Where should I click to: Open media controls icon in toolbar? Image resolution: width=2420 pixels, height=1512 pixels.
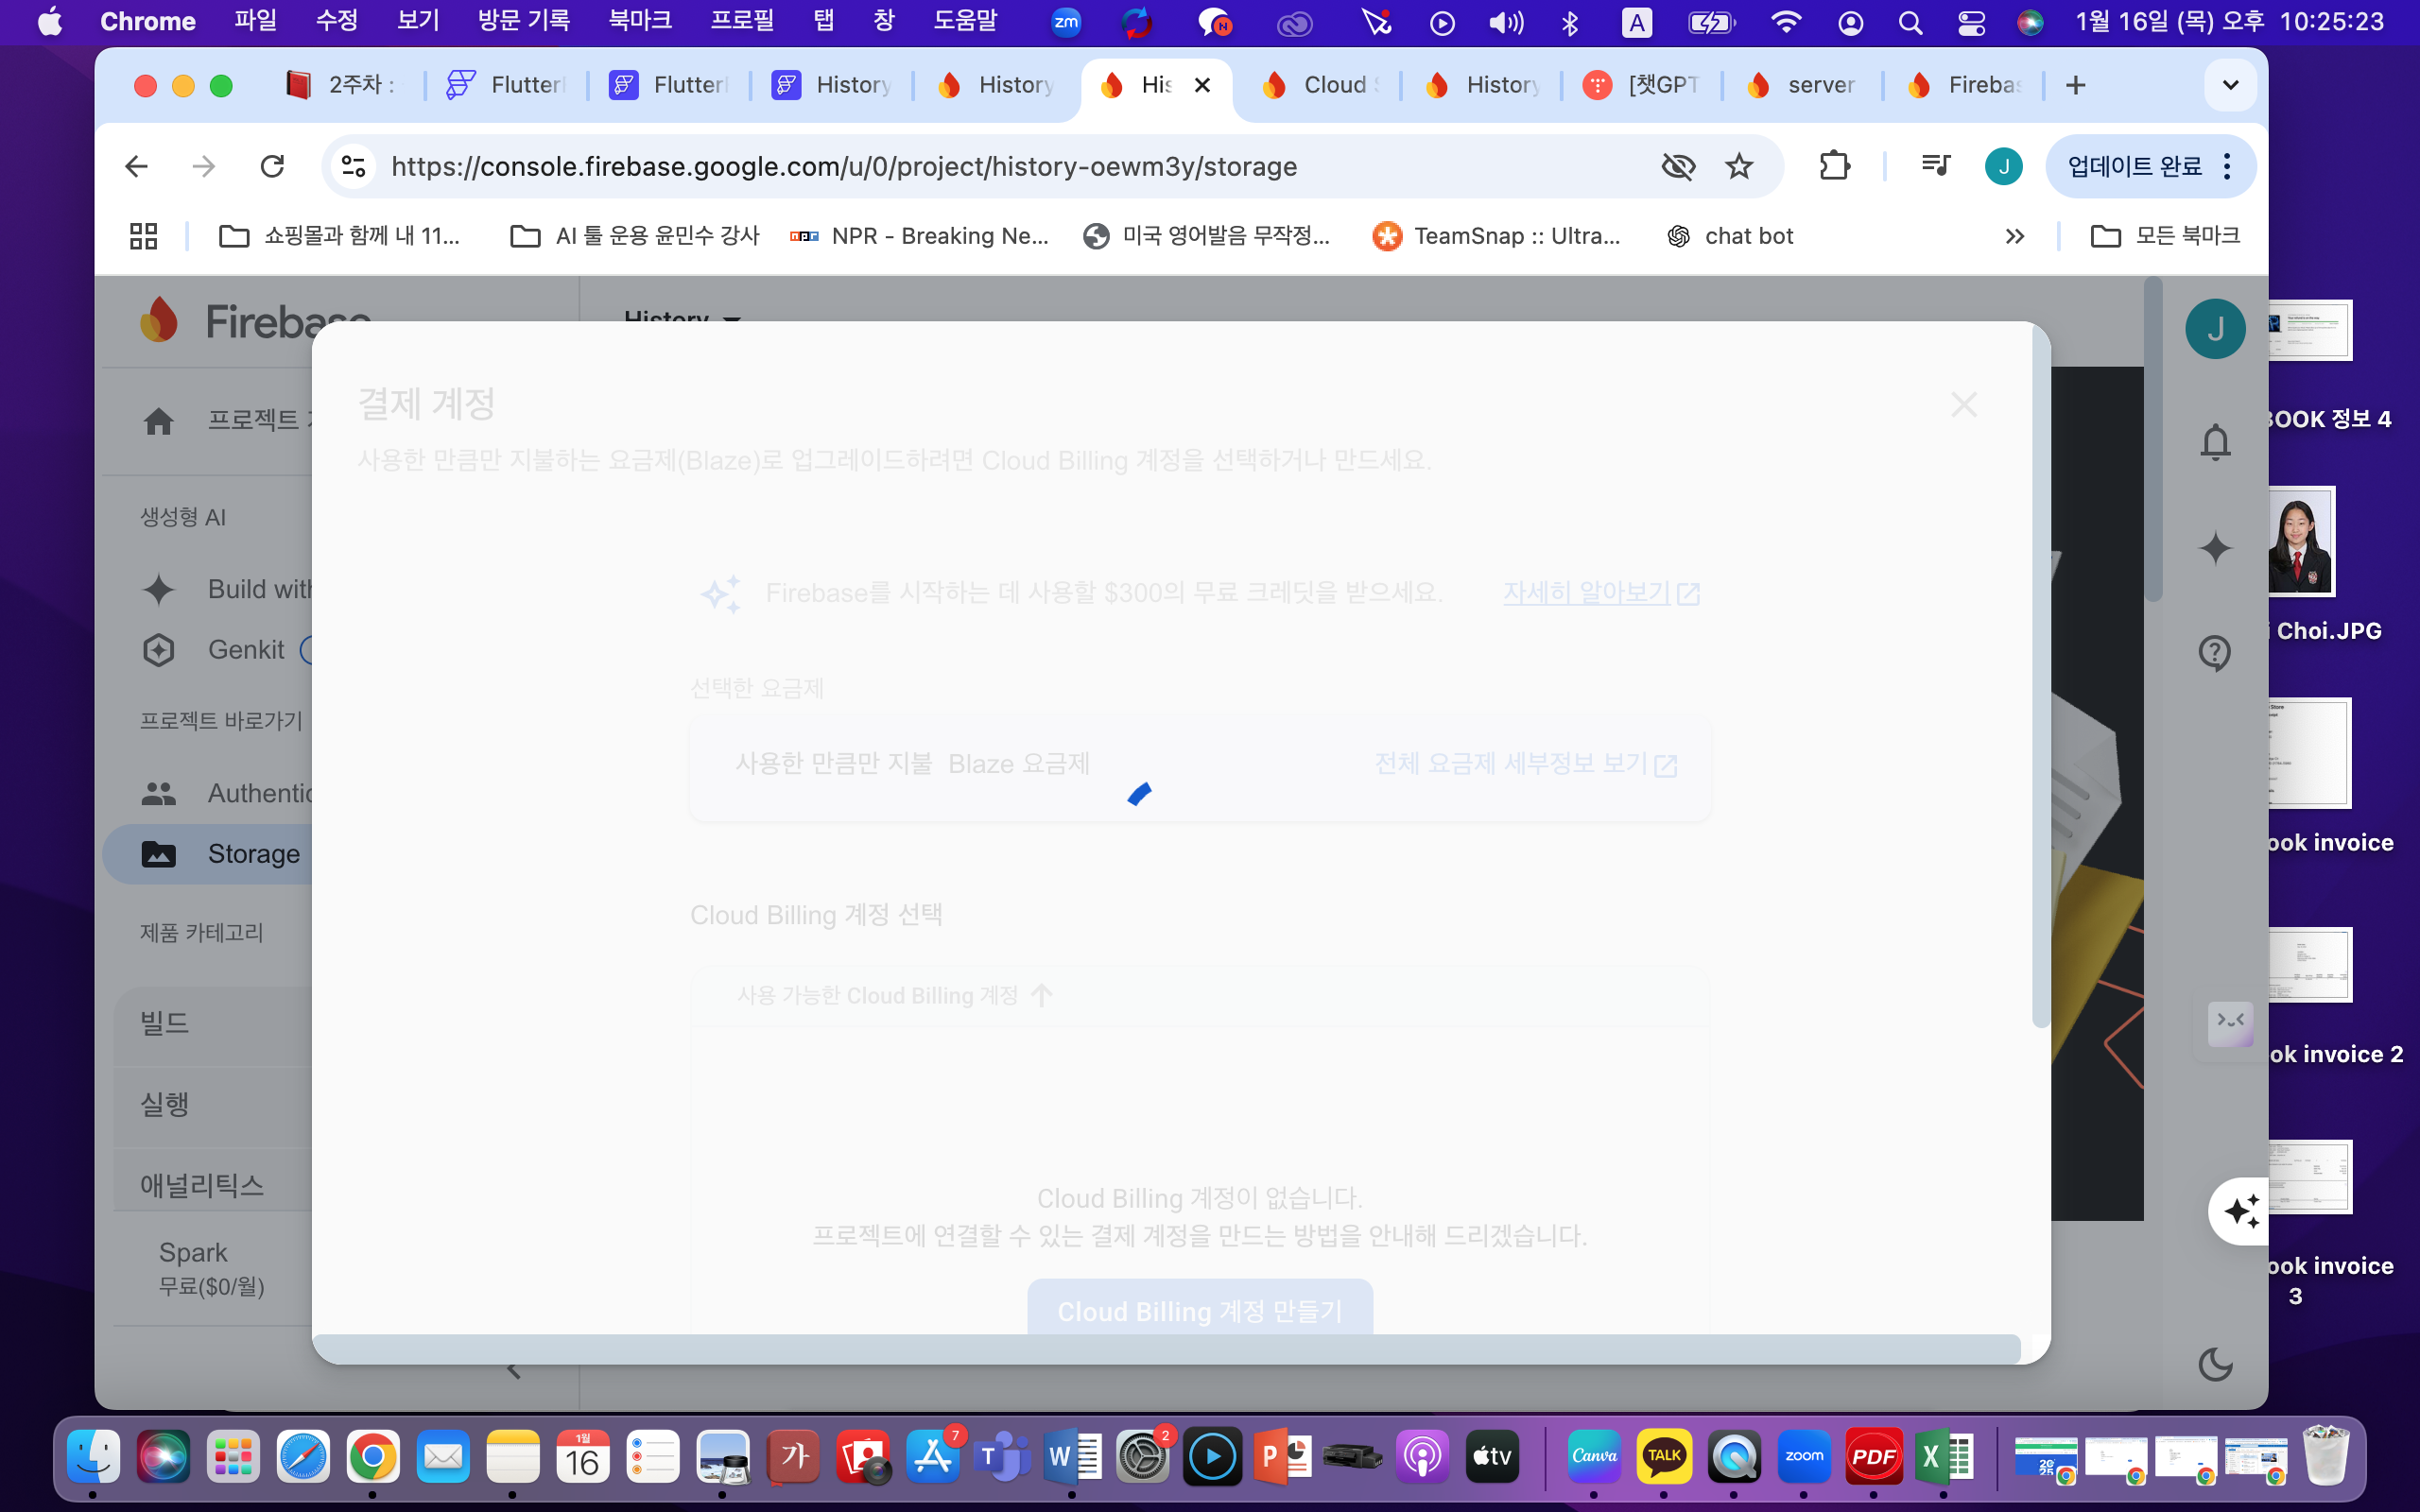1936,166
